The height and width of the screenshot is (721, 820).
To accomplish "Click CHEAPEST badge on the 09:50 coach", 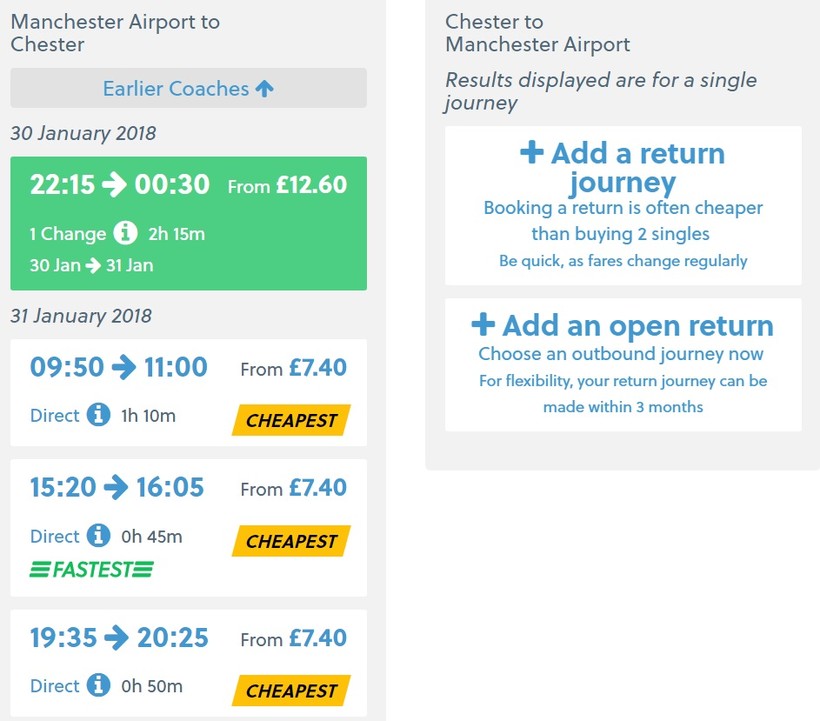I will tap(291, 421).
